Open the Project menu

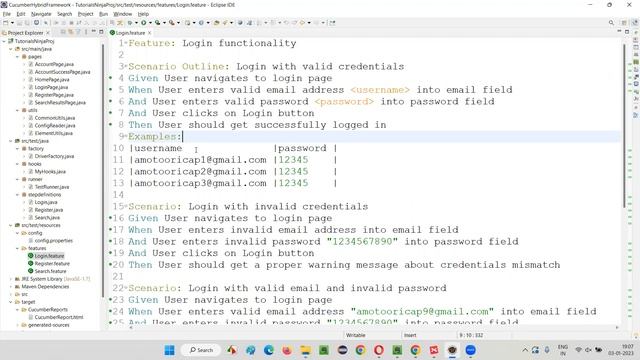click(x=85, y=14)
